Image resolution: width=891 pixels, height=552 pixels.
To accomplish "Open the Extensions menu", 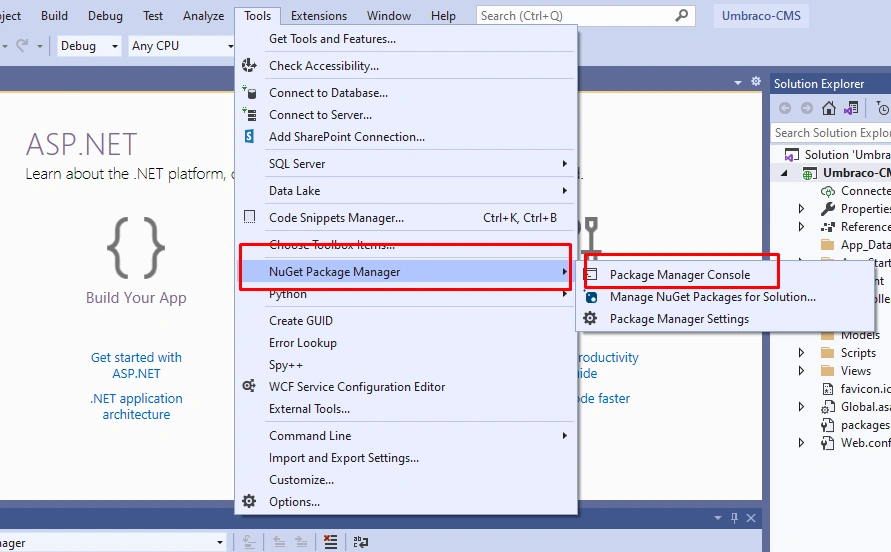I will pyautogui.click(x=318, y=16).
